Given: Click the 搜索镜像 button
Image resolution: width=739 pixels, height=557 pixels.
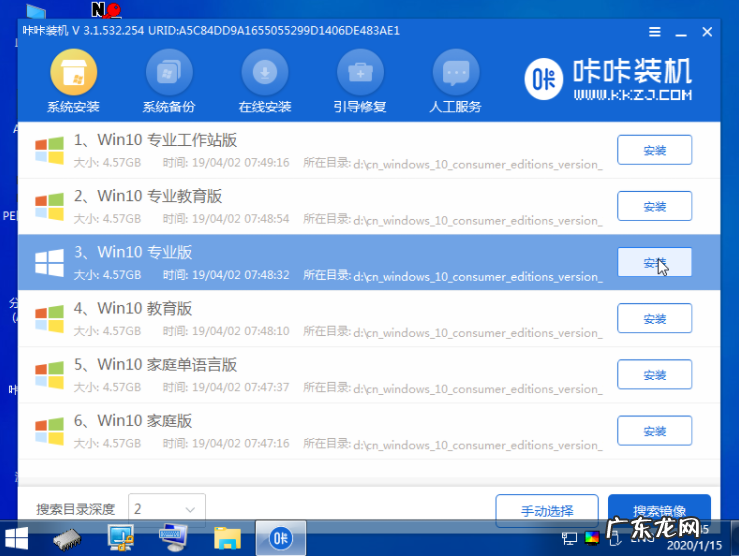Looking at the screenshot, I should tap(659, 511).
